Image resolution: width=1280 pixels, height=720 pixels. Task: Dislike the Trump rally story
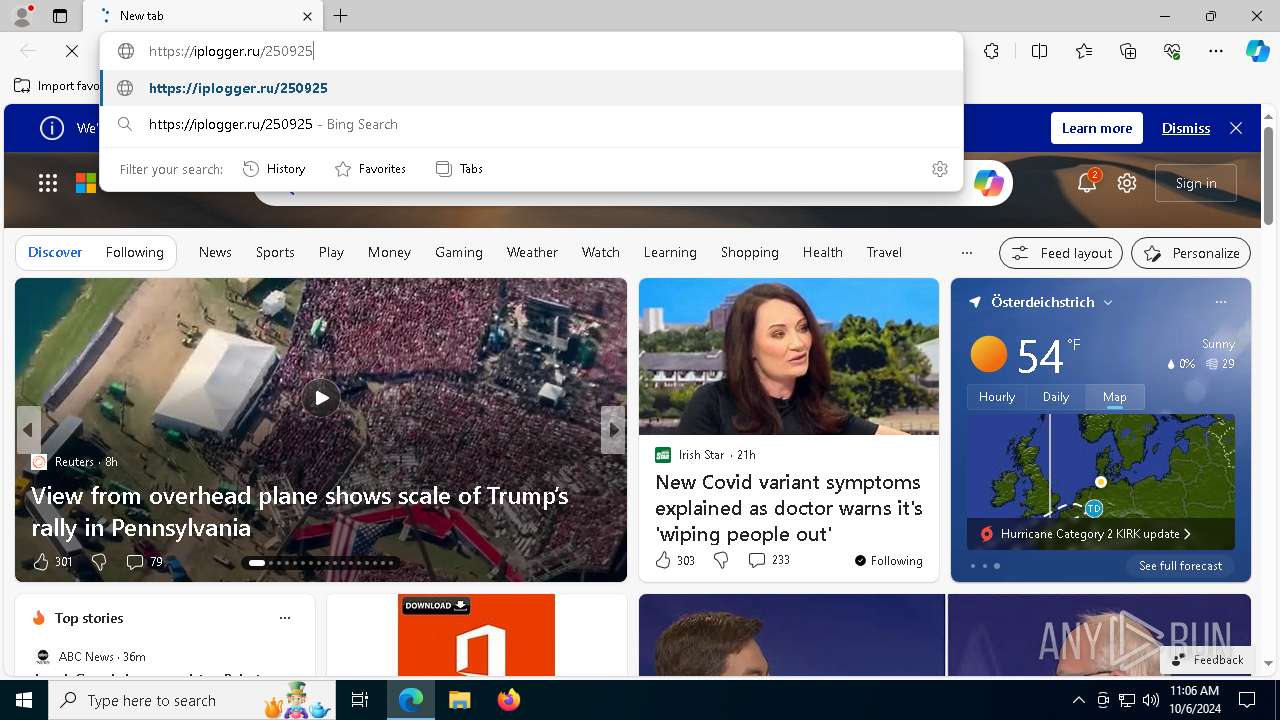pos(99,562)
